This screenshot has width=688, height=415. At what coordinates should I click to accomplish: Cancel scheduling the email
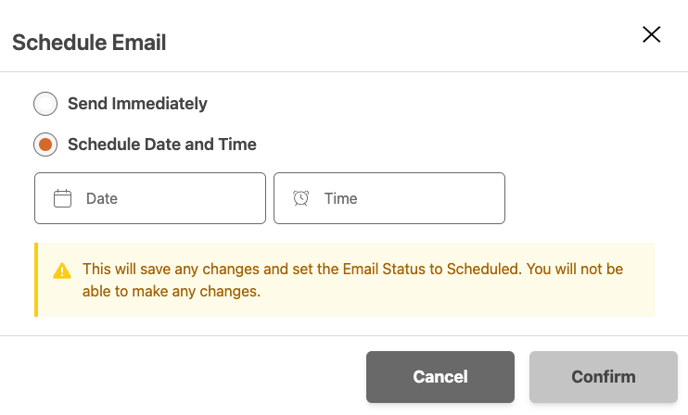(x=440, y=377)
